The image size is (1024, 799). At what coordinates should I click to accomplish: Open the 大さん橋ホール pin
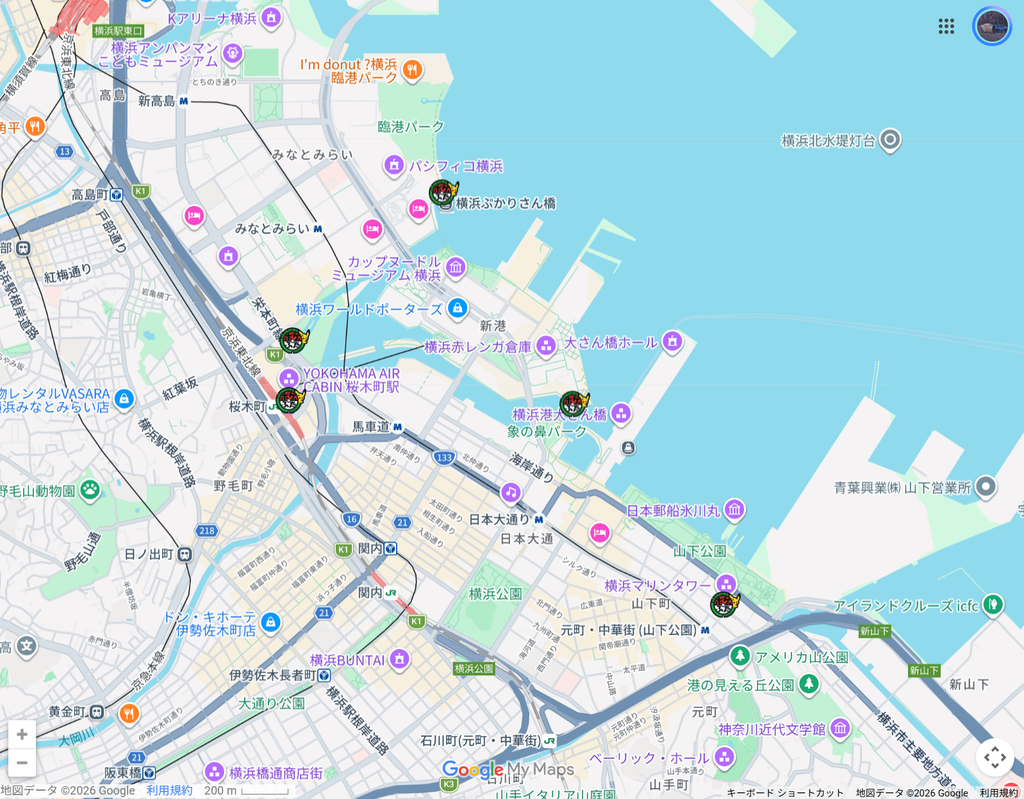[x=672, y=340]
